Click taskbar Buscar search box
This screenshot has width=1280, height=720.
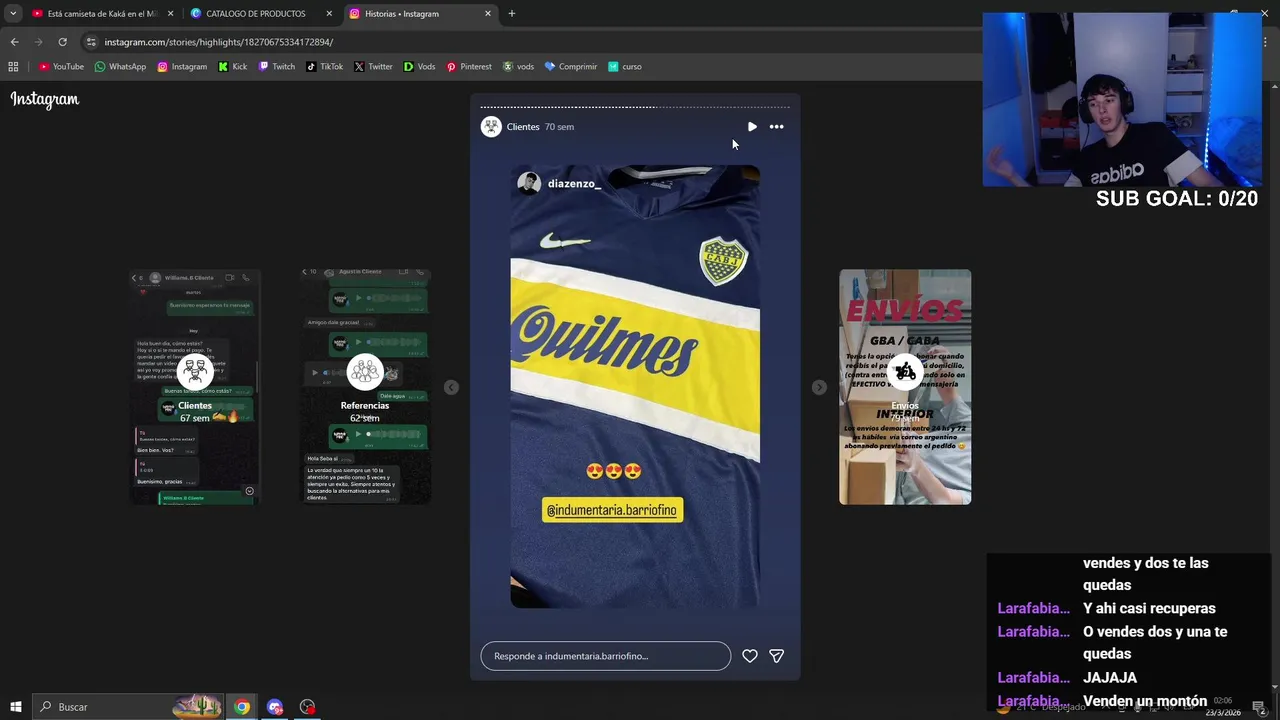pos(128,707)
